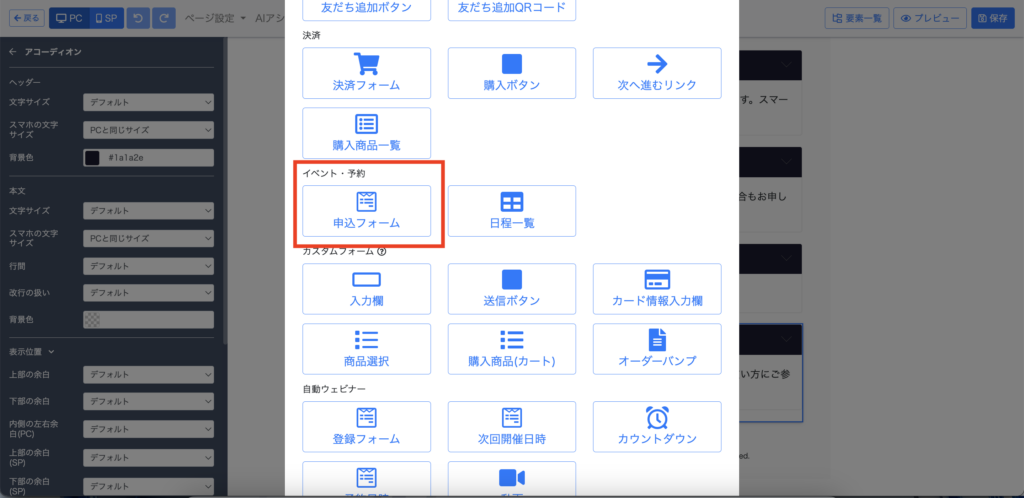The height and width of the screenshot is (498, 1024).
Task: Add 決済フォーム cart icon element
Action: [366, 73]
